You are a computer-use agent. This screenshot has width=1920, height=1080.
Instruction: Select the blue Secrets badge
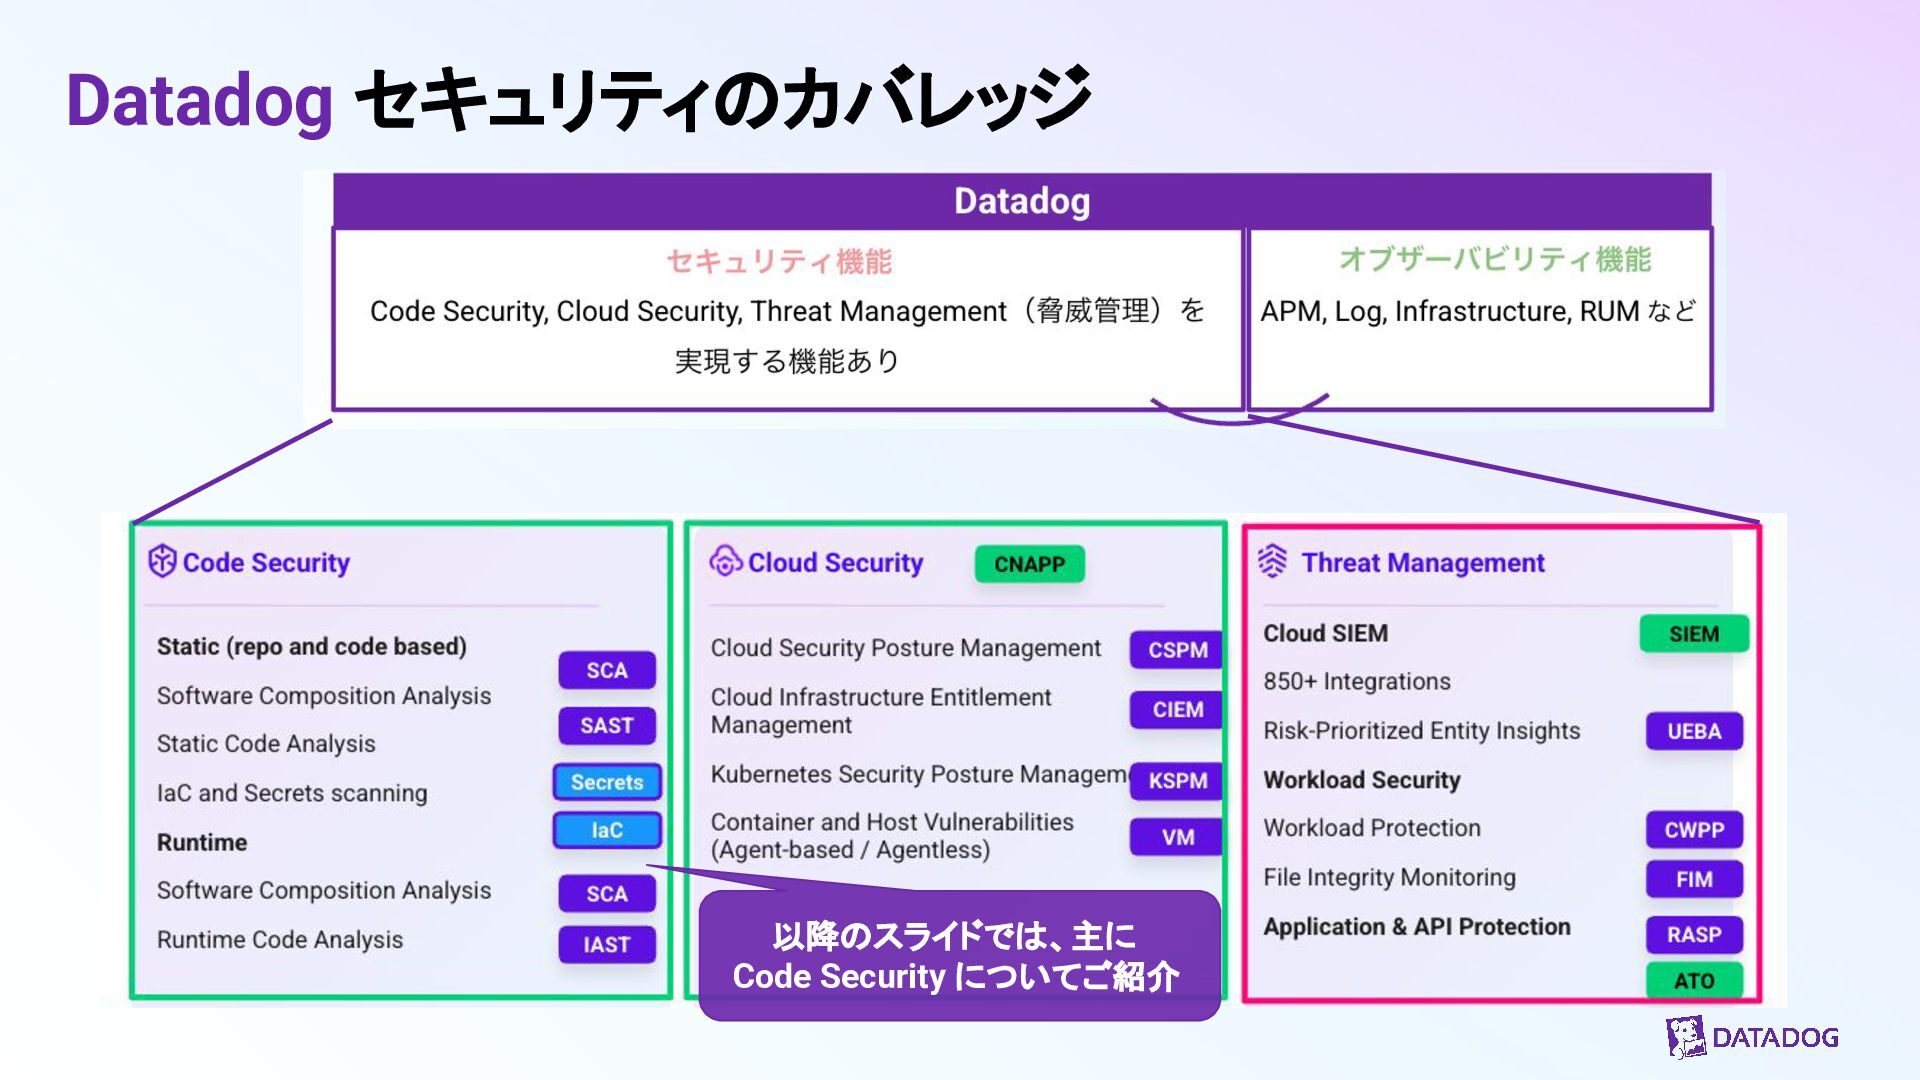(607, 782)
